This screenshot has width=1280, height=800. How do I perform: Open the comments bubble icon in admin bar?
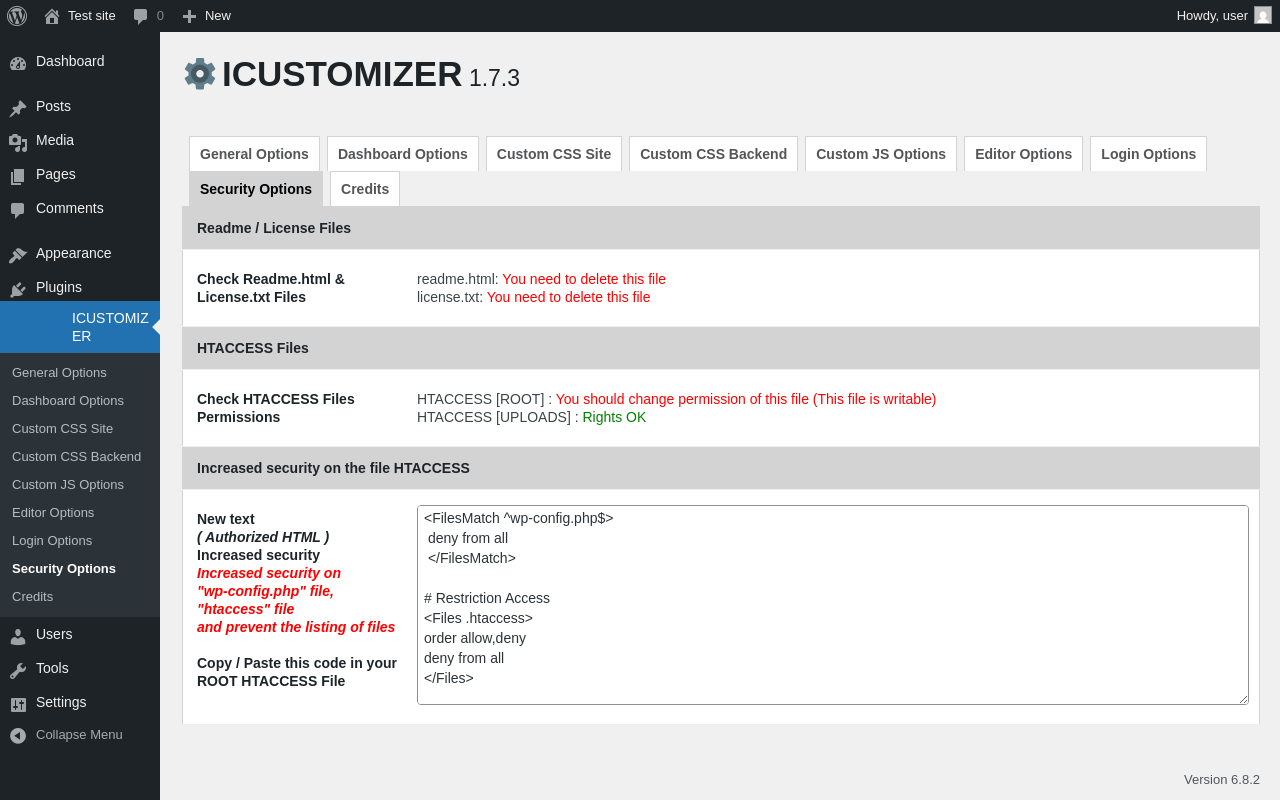pos(141,16)
